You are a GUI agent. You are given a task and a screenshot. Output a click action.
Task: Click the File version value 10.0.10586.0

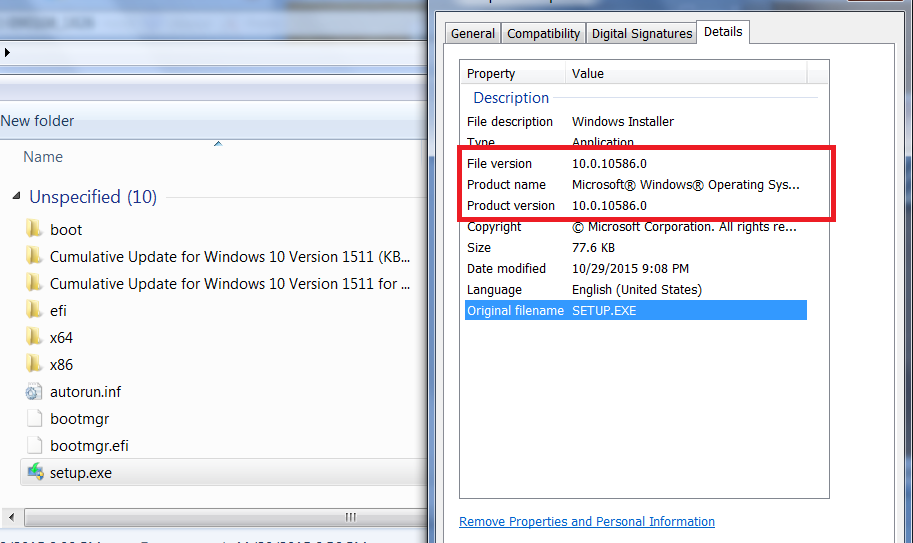click(x=609, y=164)
